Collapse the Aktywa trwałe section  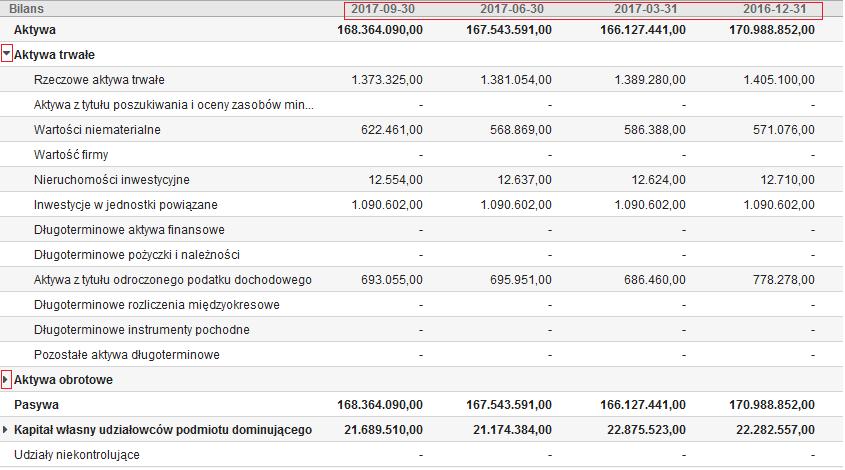tap(6, 54)
